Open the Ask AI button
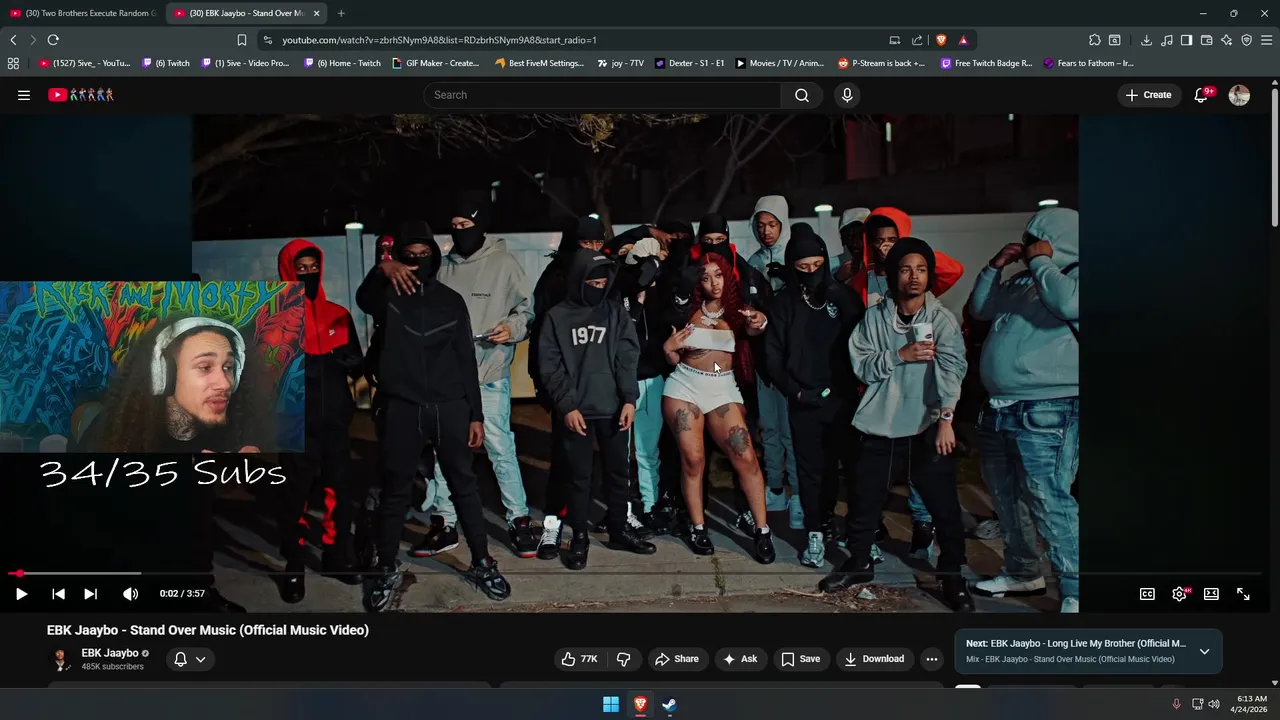Screen dimensions: 1280x720 (740, 659)
